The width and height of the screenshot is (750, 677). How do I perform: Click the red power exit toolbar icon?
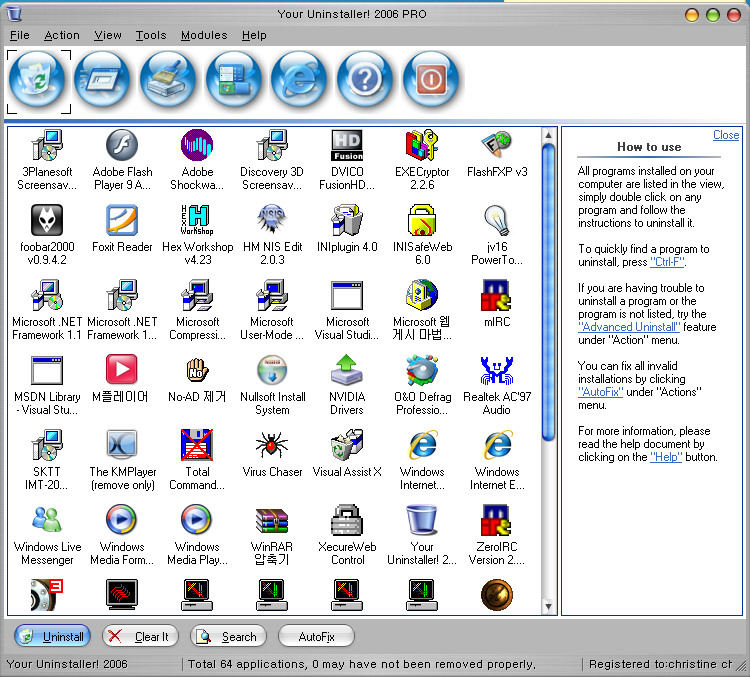click(431, 79)
